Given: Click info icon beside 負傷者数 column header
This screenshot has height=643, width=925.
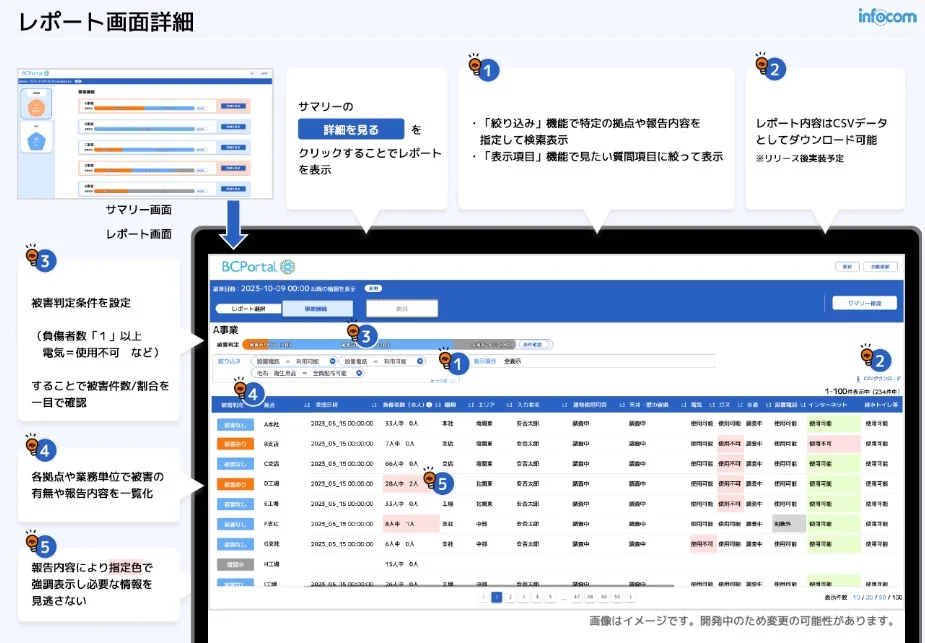Looking at the screenshot, I should click(429, 405).
